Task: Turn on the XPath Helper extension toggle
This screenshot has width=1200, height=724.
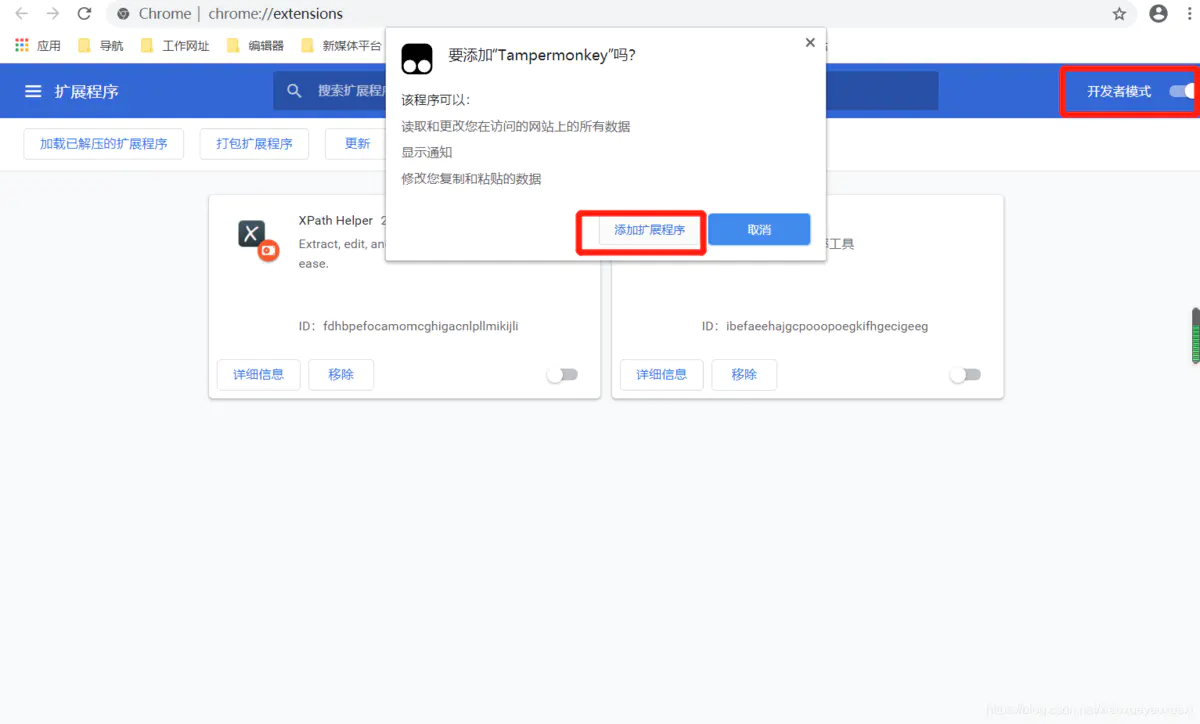Action: coord(562,374)
